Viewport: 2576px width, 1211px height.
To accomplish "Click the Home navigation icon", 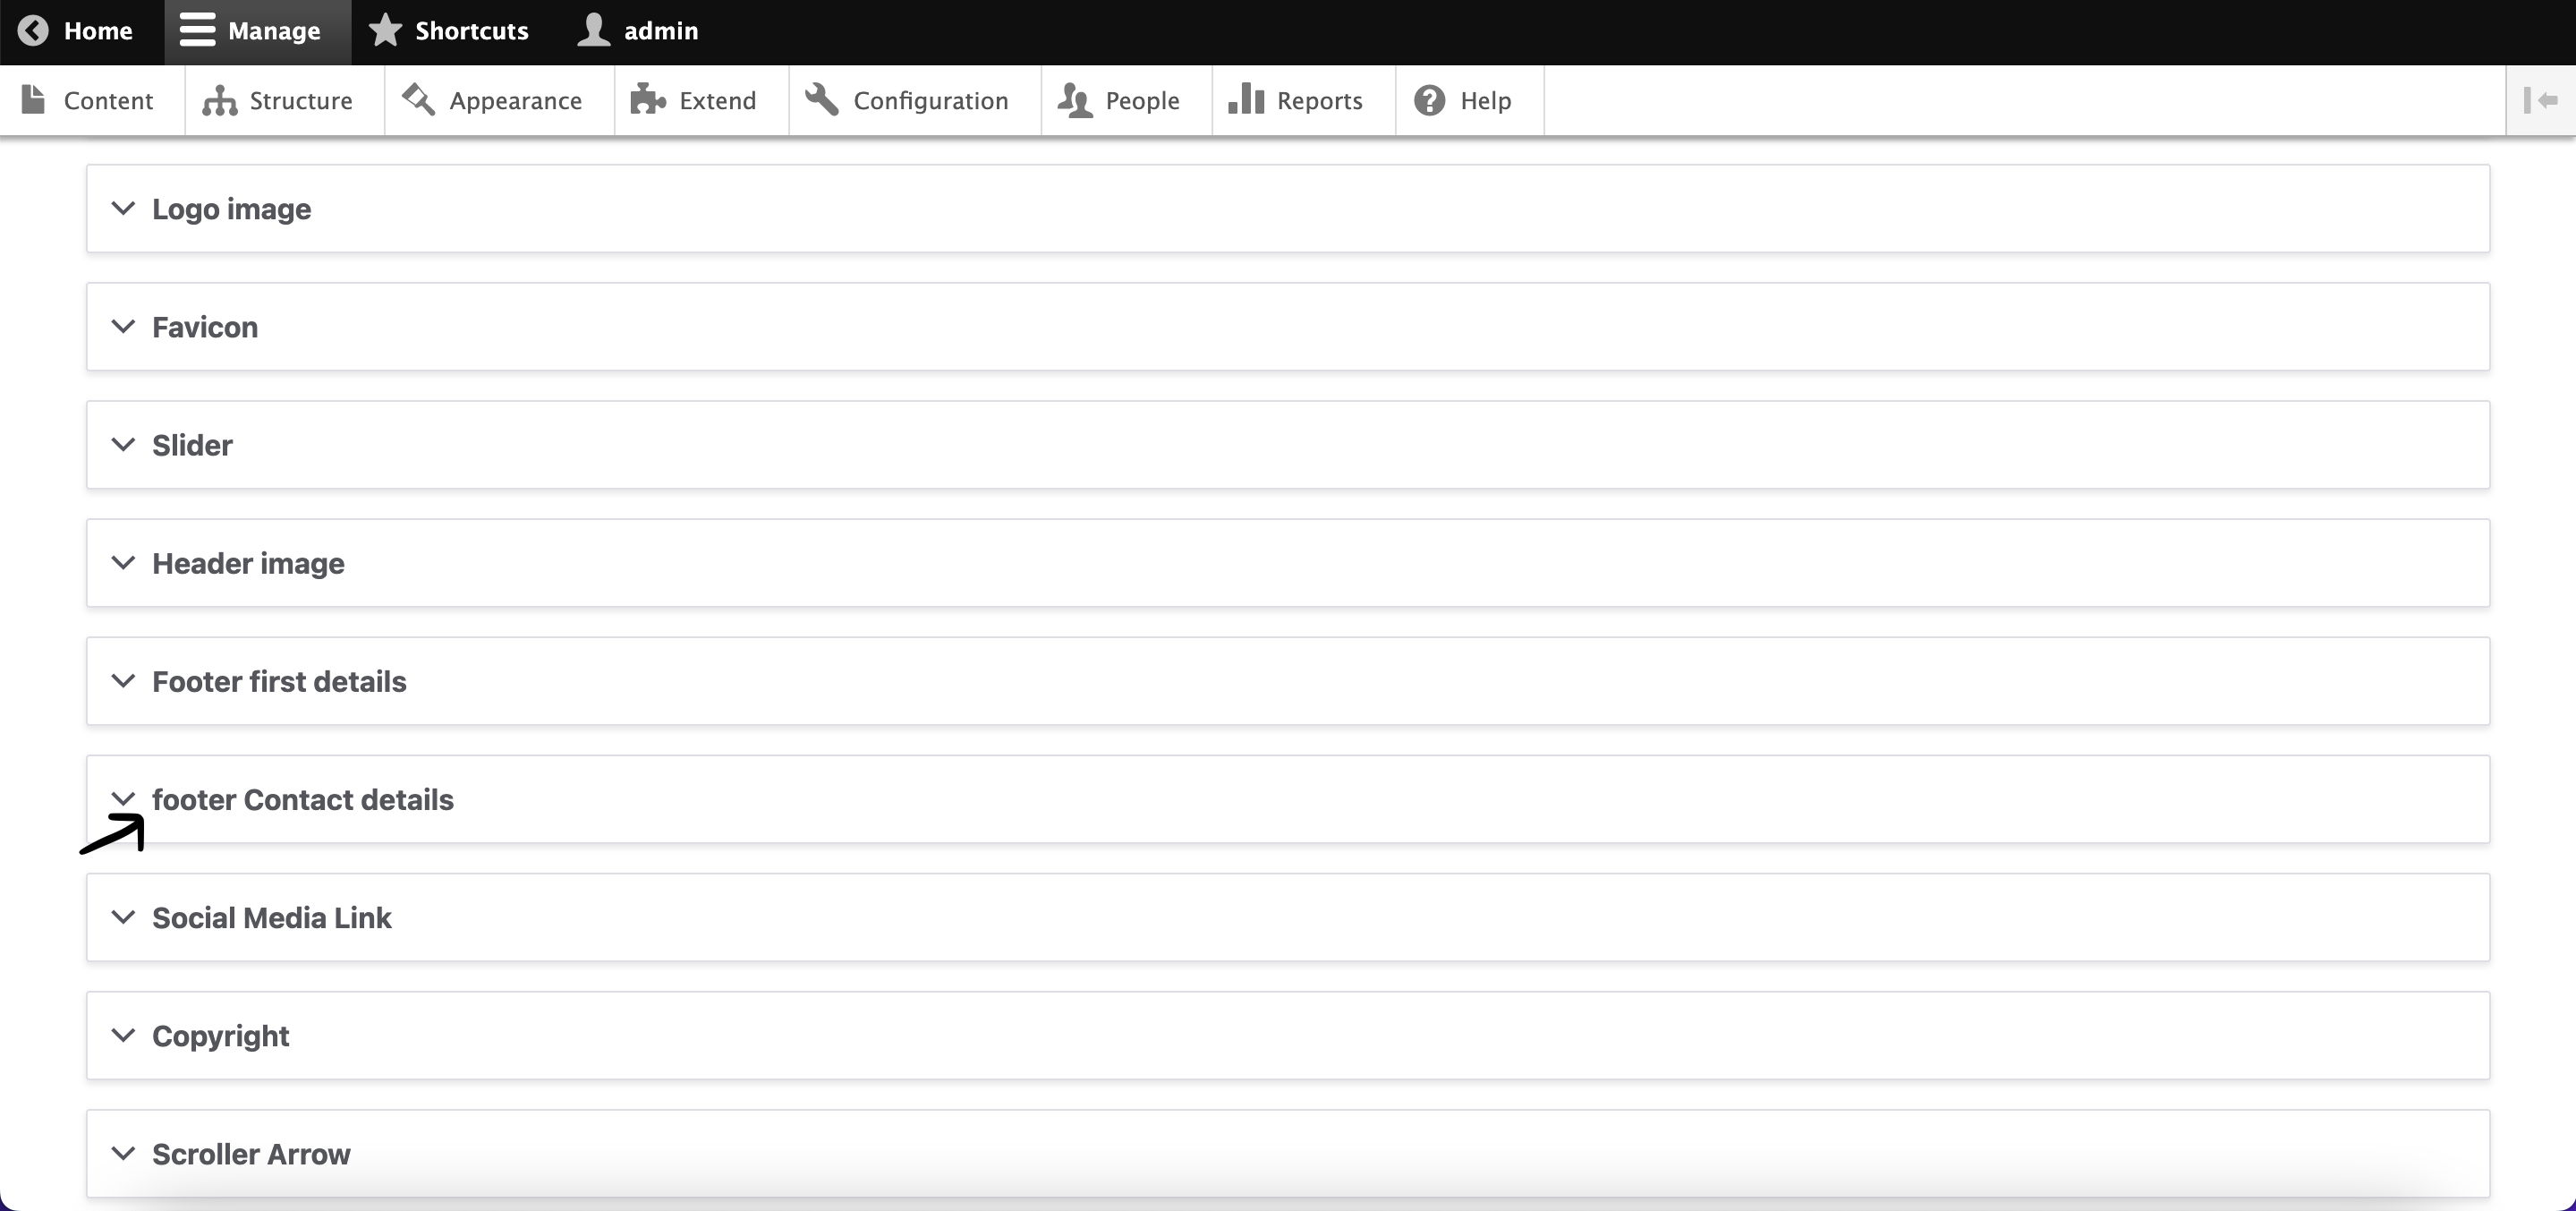I will (x=31, y=30).
